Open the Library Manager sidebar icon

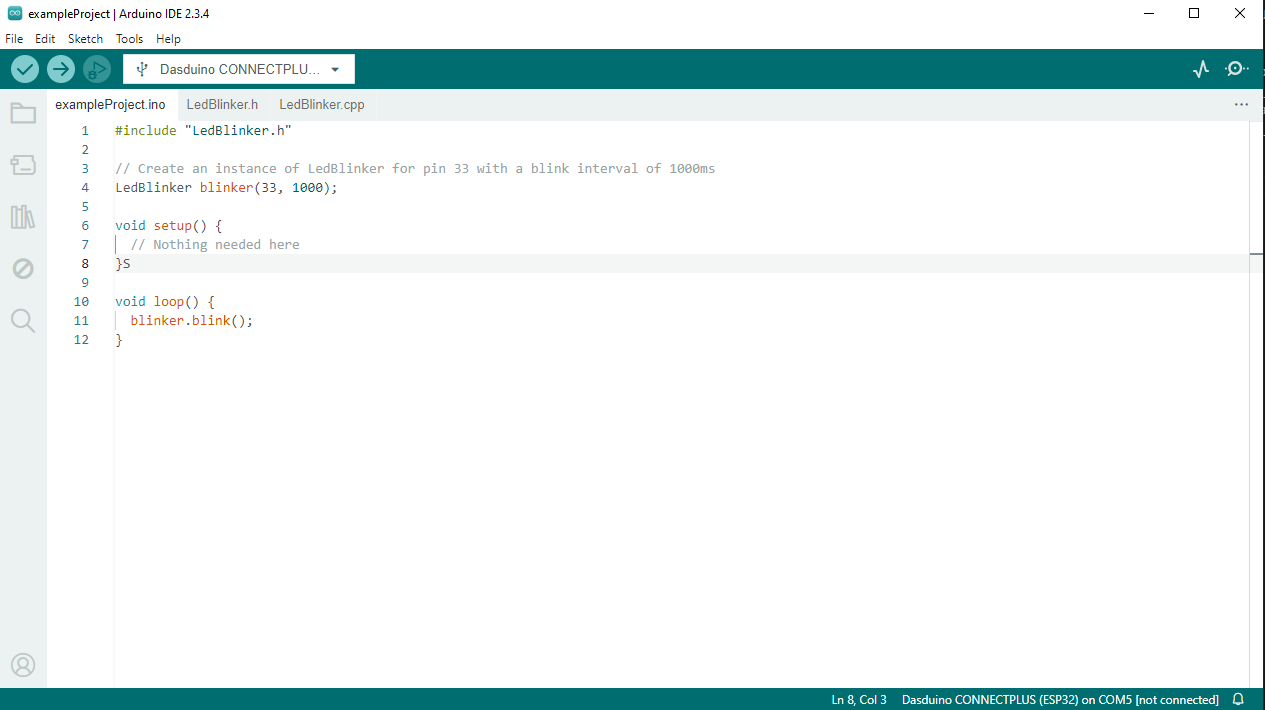click(x=23, y=217)
